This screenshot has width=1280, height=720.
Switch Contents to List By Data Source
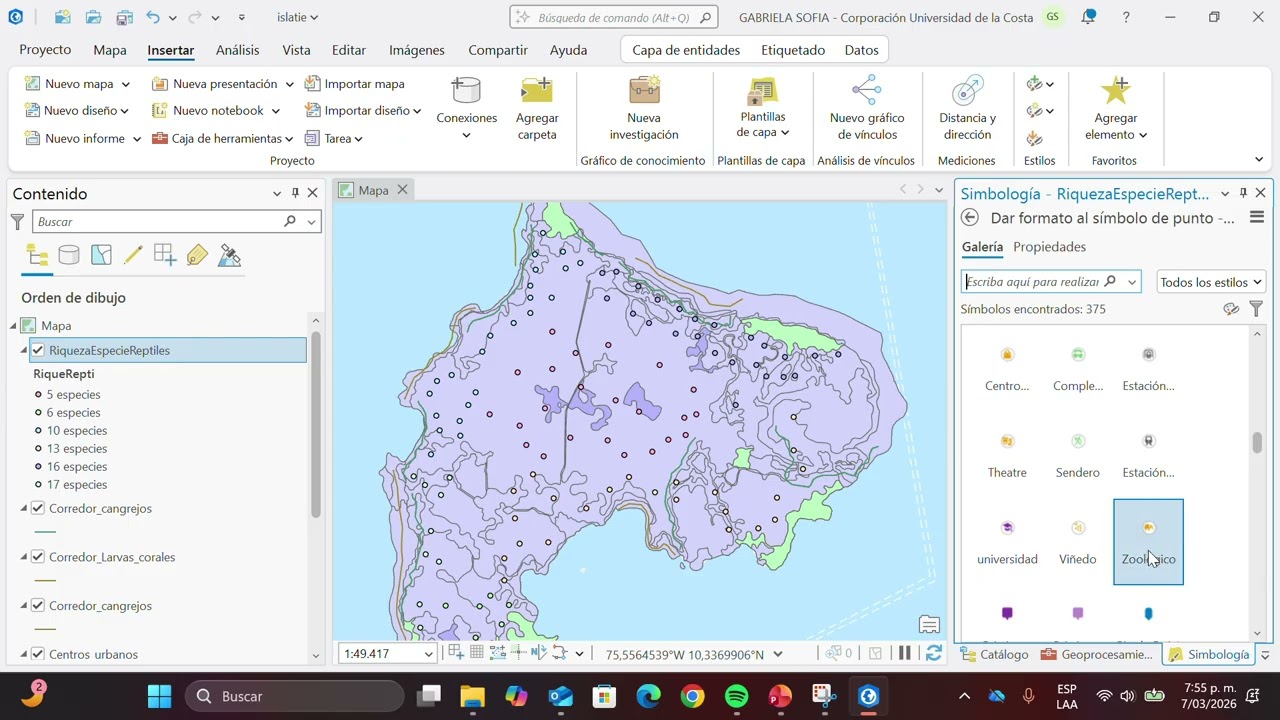click(69, 255)
